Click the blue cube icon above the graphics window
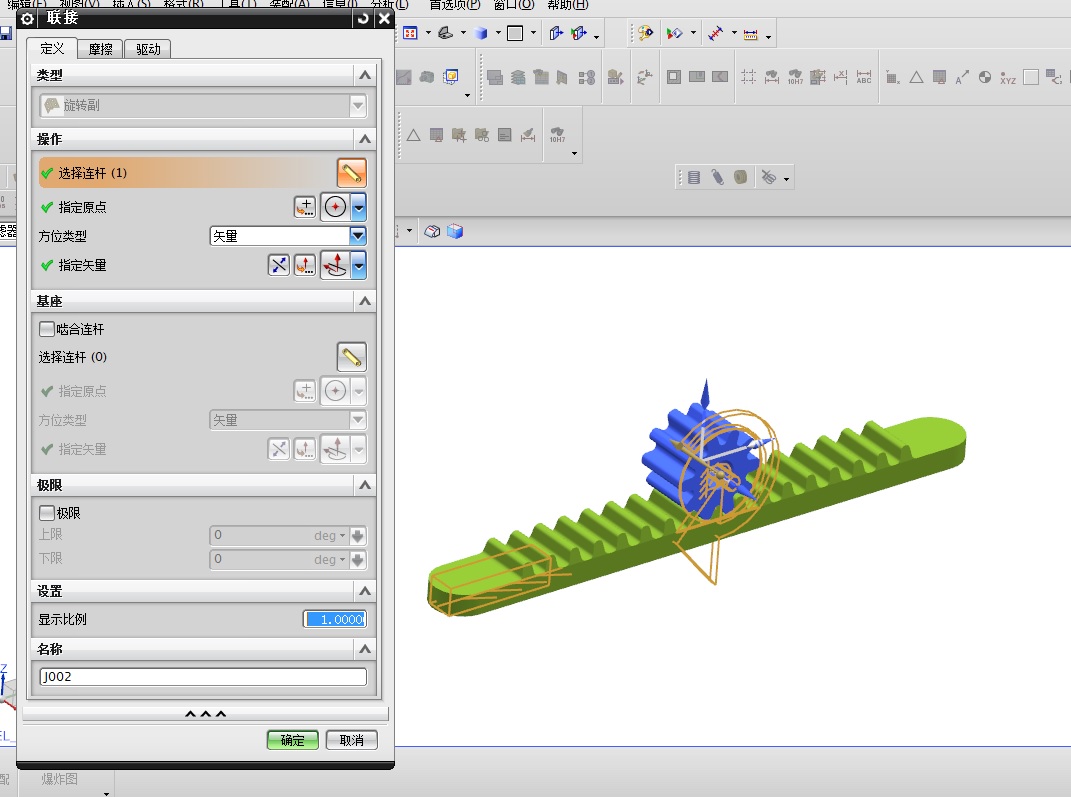1071x797 pixels. pos(455,232)
